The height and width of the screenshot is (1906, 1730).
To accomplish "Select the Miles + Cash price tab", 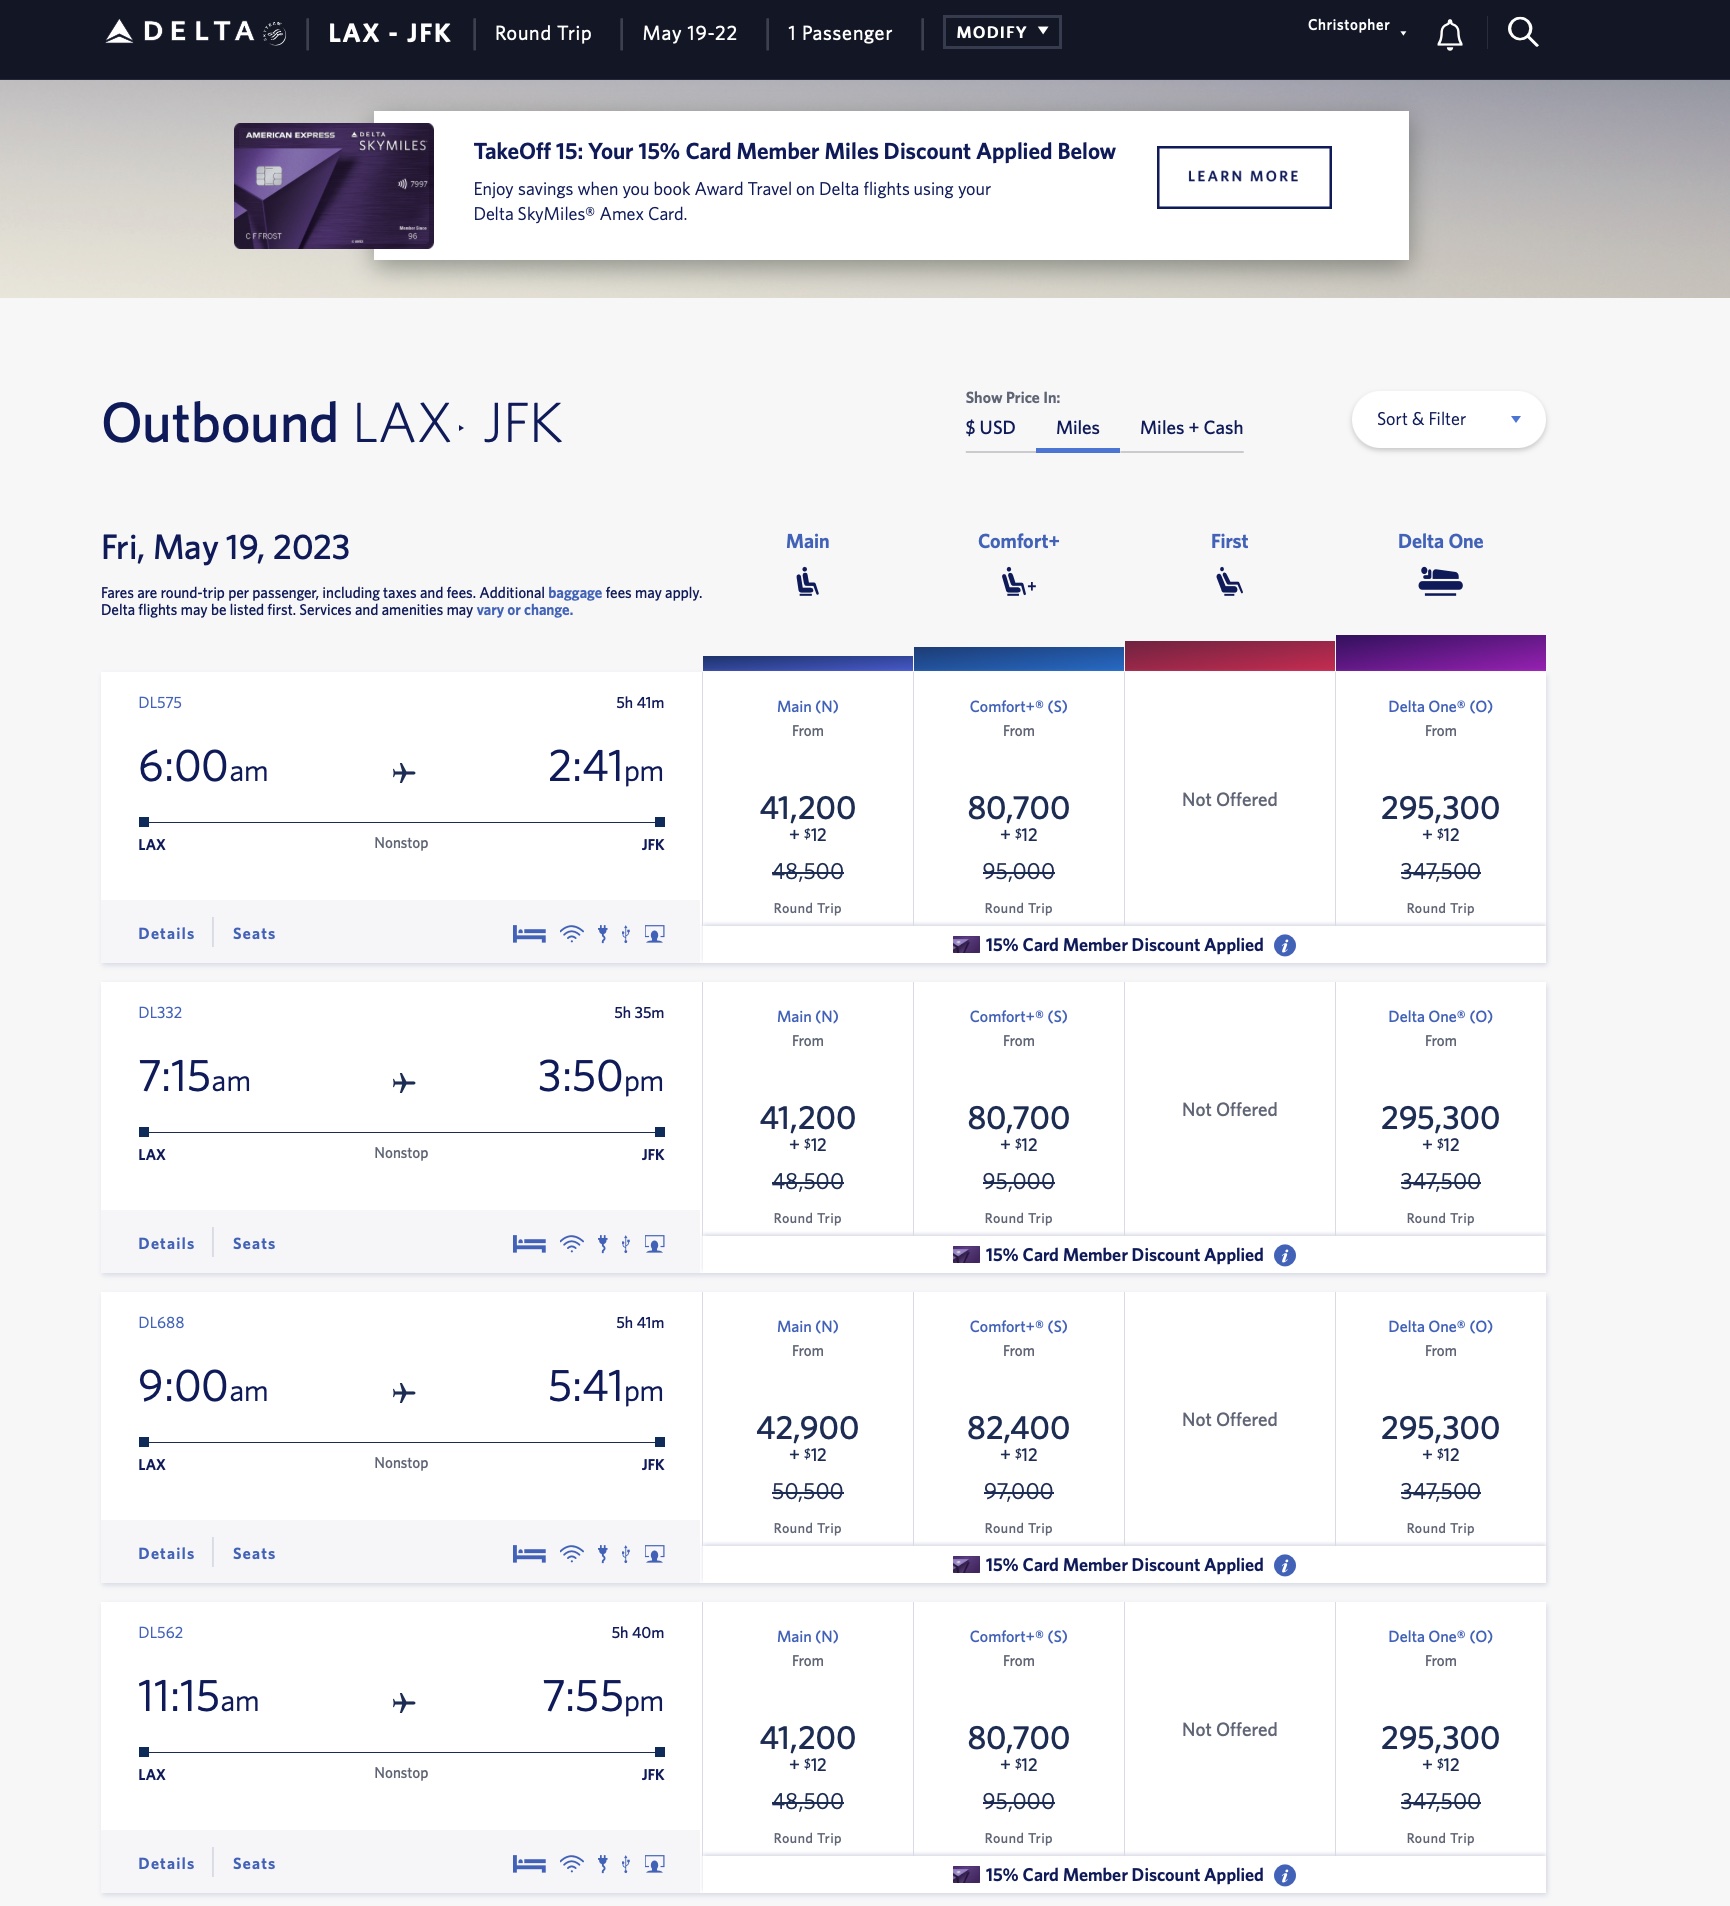I will pos(1191,428).
